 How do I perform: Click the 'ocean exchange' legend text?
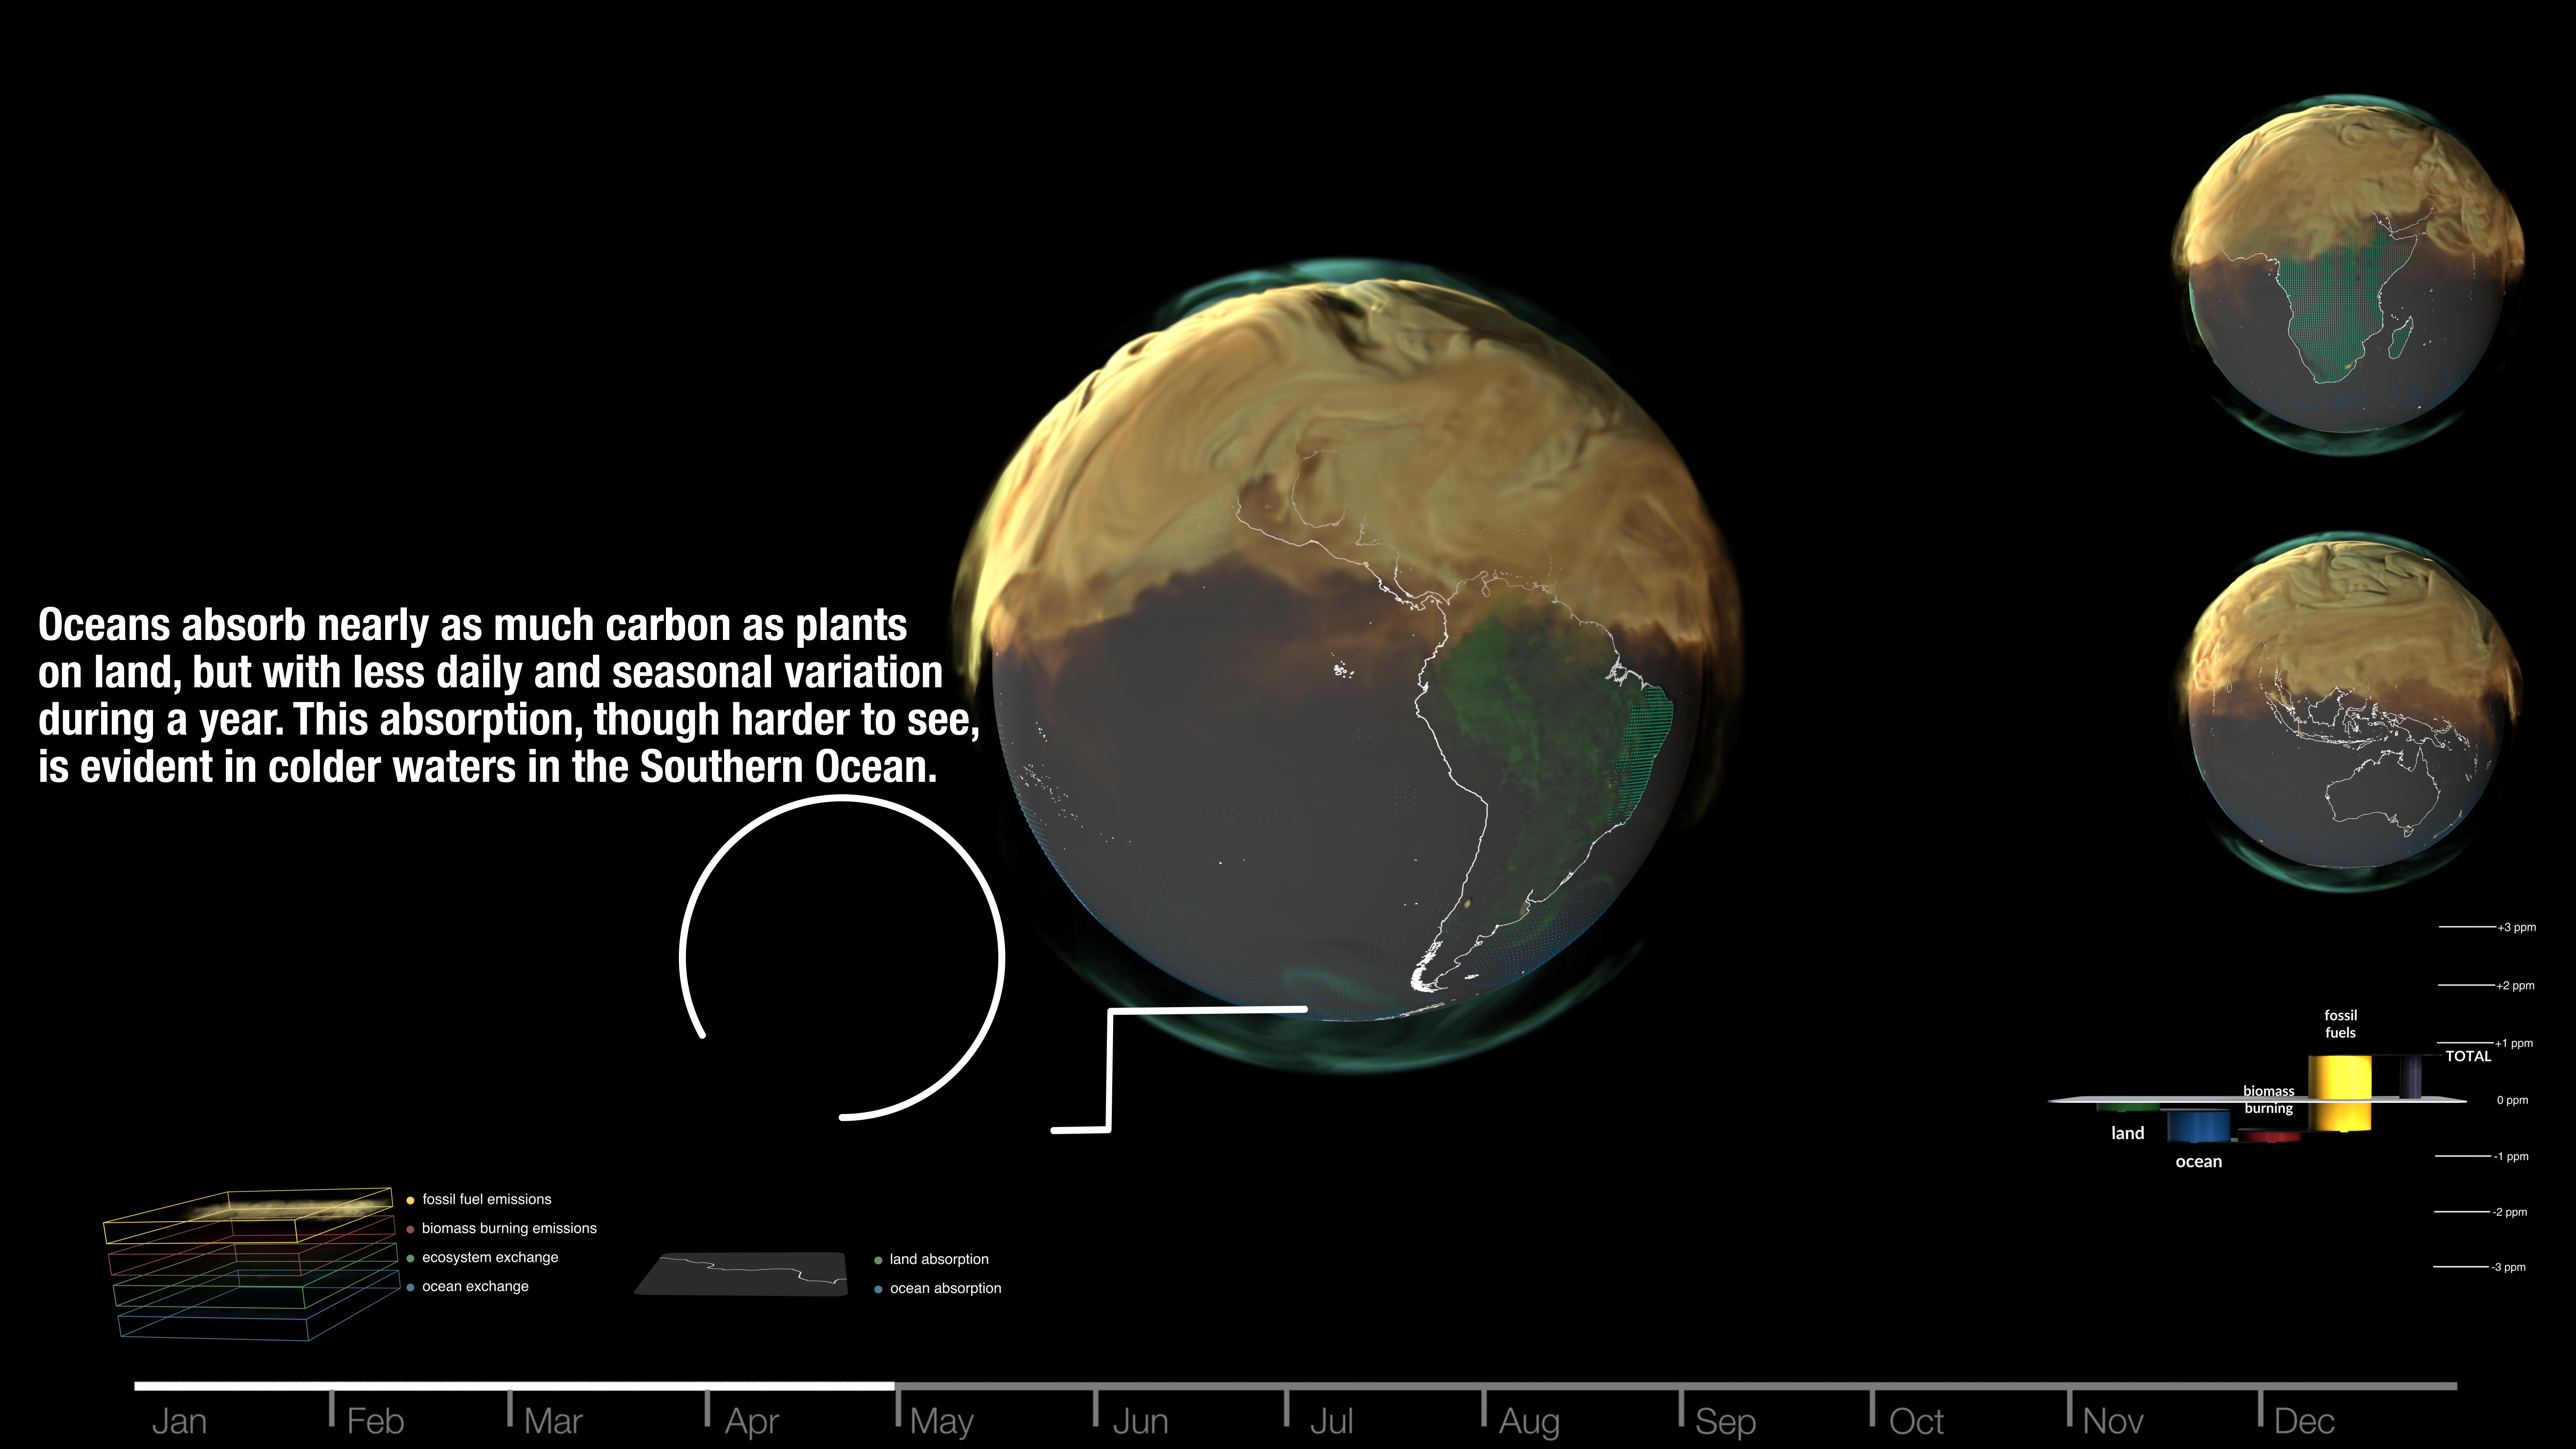pos(475,1286)
